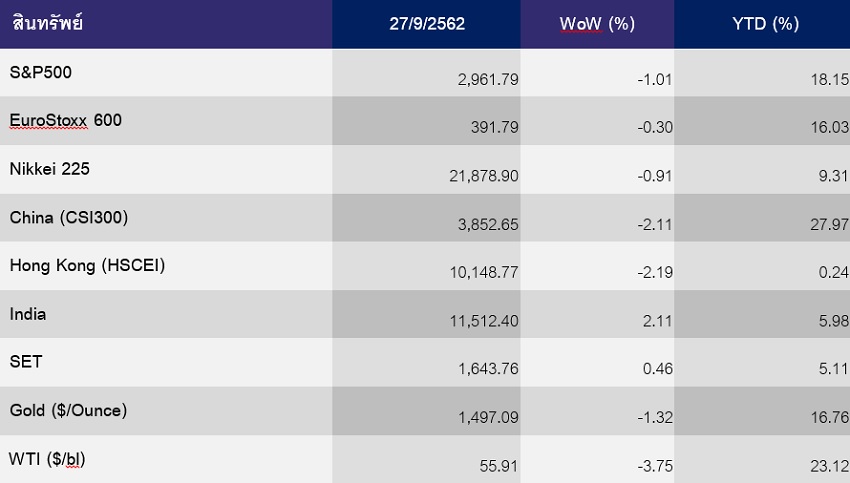Click the Hong Kong (HSCEI) row label
The height and width of the screenshot is (483, 850).
point(87,265)
